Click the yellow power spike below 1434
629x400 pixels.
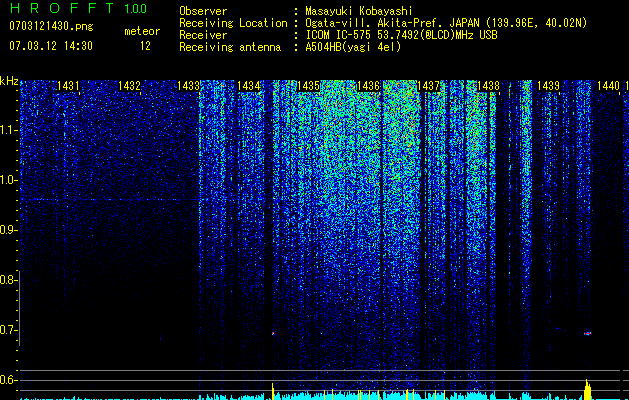click(x=273, y=391)
